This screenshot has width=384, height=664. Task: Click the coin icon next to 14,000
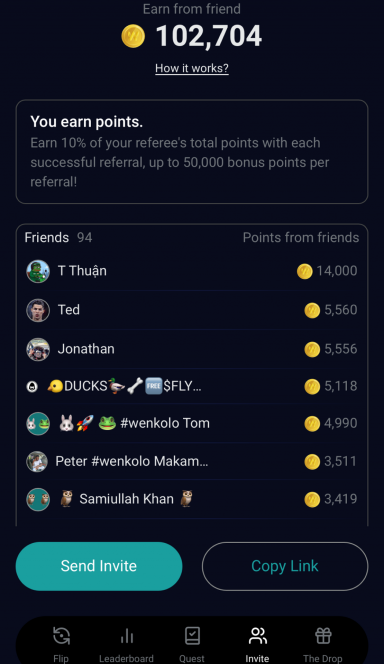(304, 271)
